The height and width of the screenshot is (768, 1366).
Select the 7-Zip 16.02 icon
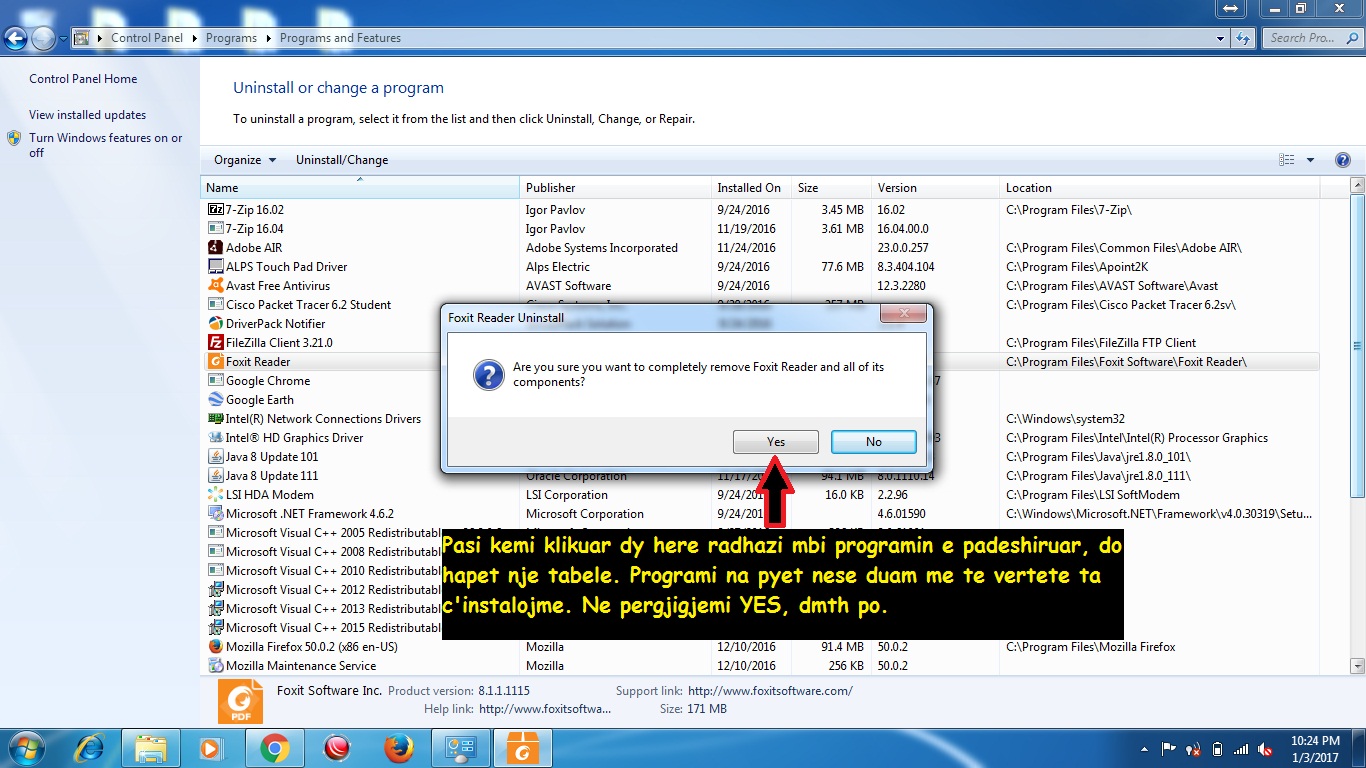pyautogui.click(x=215, y=210)
